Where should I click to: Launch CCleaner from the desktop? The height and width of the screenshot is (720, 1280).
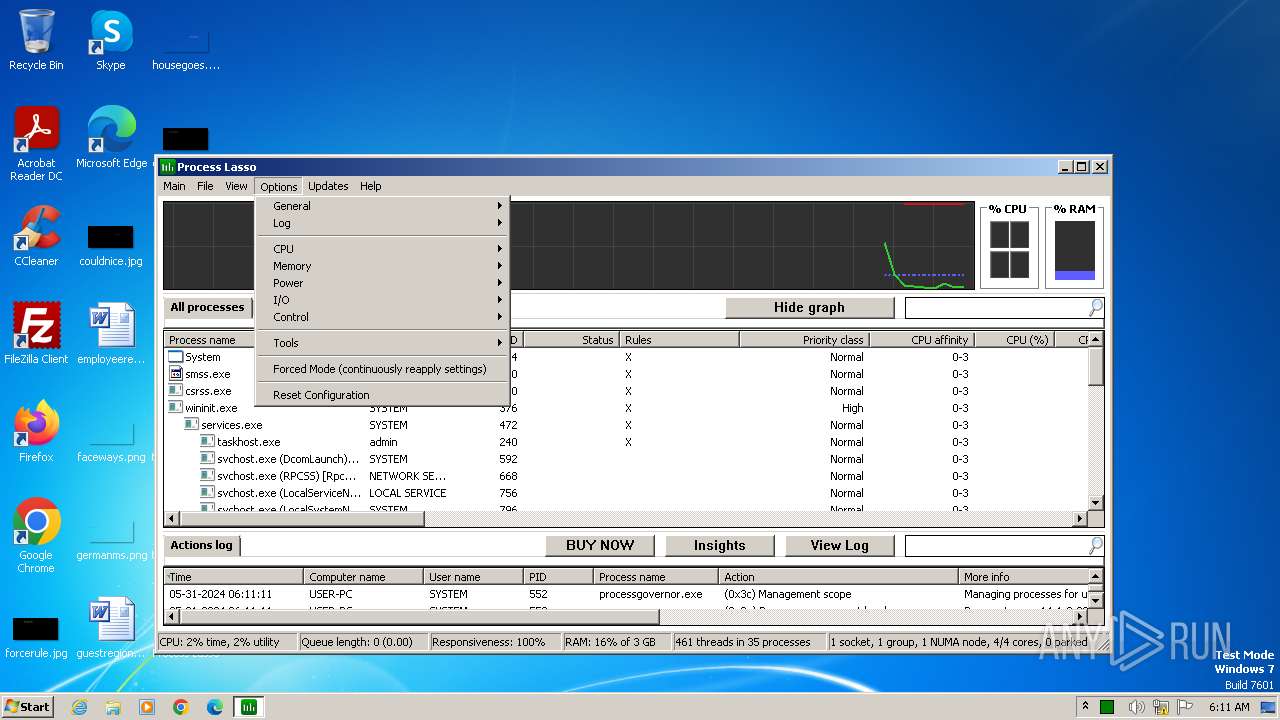pyautogui.click(x=36, y=236)
